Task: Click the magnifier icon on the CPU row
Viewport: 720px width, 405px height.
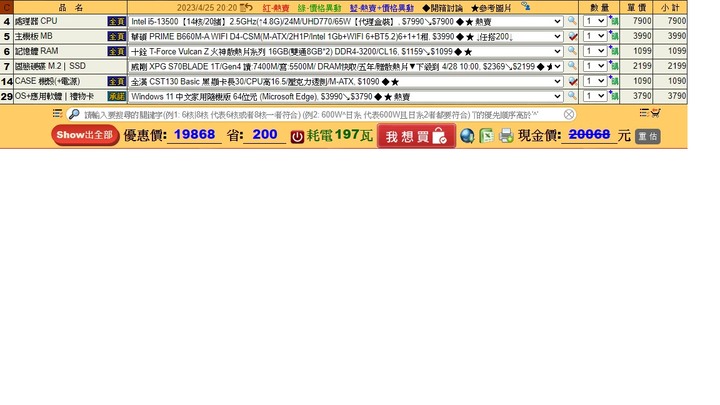Action: tap(572, 21)
